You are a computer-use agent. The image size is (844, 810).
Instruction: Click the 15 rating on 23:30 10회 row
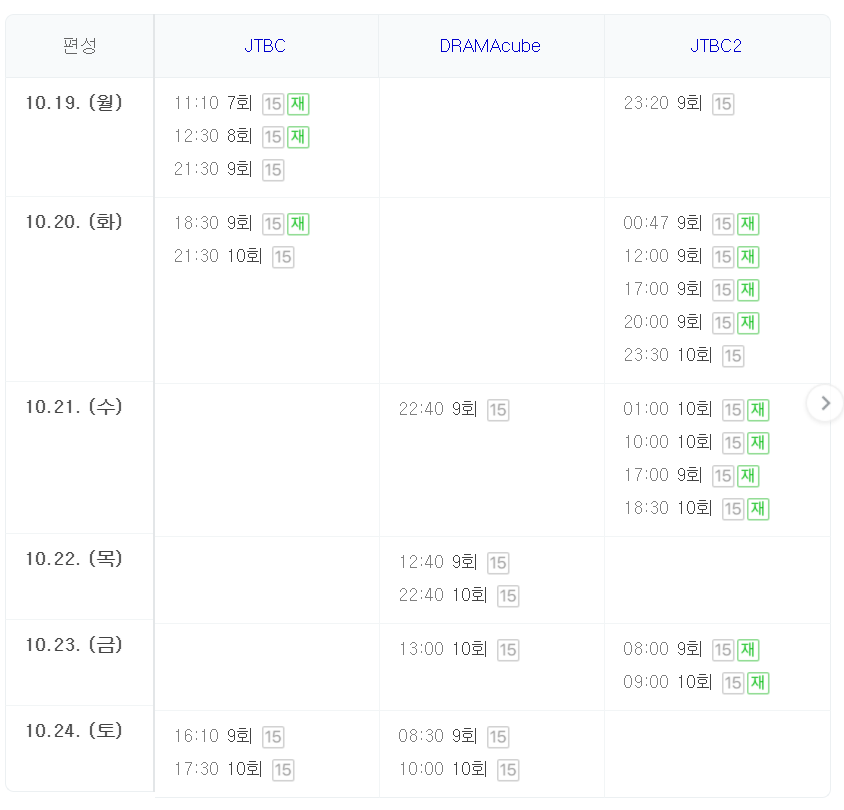(x=733, y=356)
